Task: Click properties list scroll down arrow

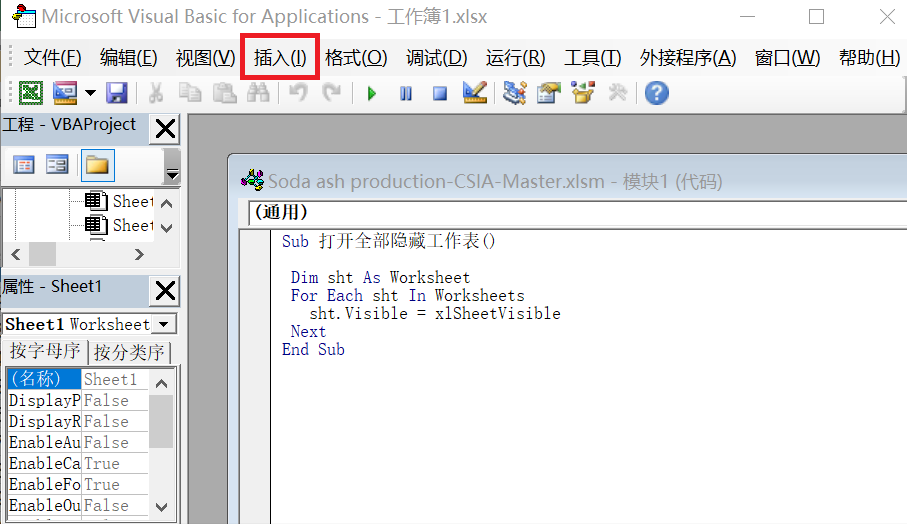Action: point(161,507)
